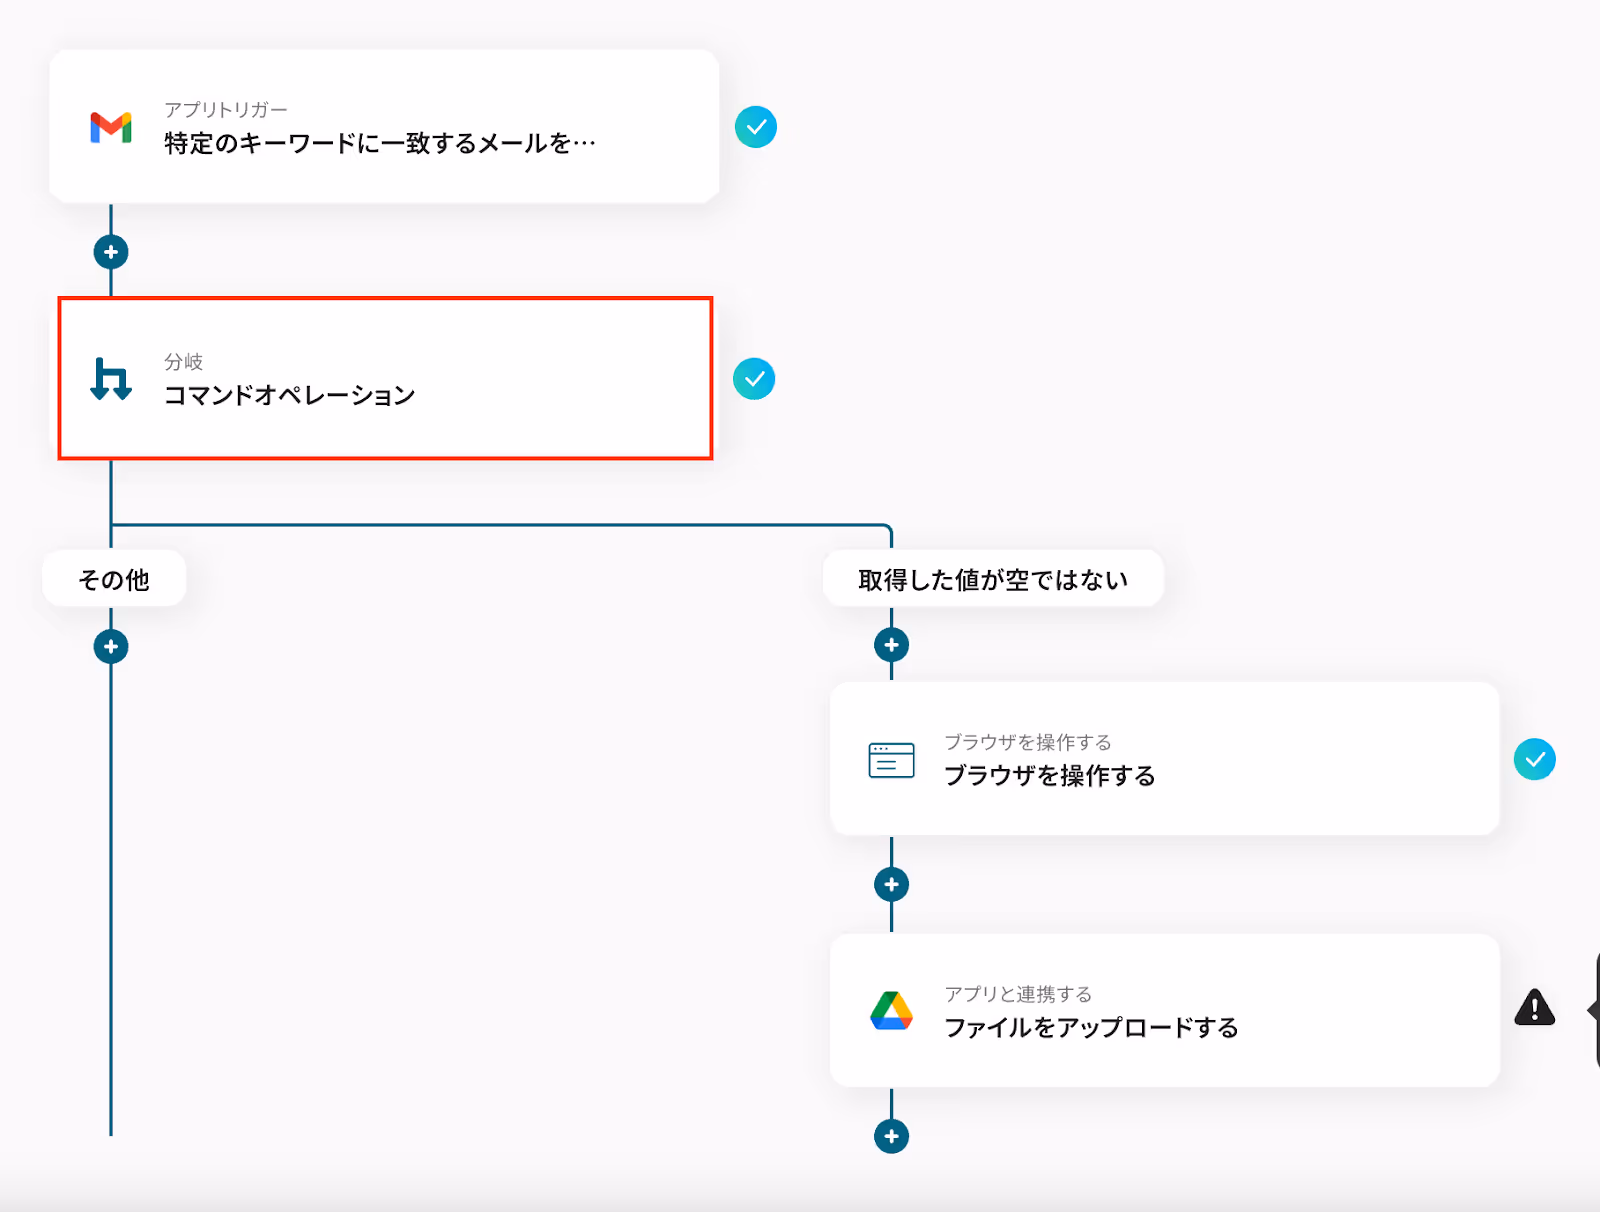Select the その他 branch label
The image size is (1600, 1212).
click(x=114, y=579)
